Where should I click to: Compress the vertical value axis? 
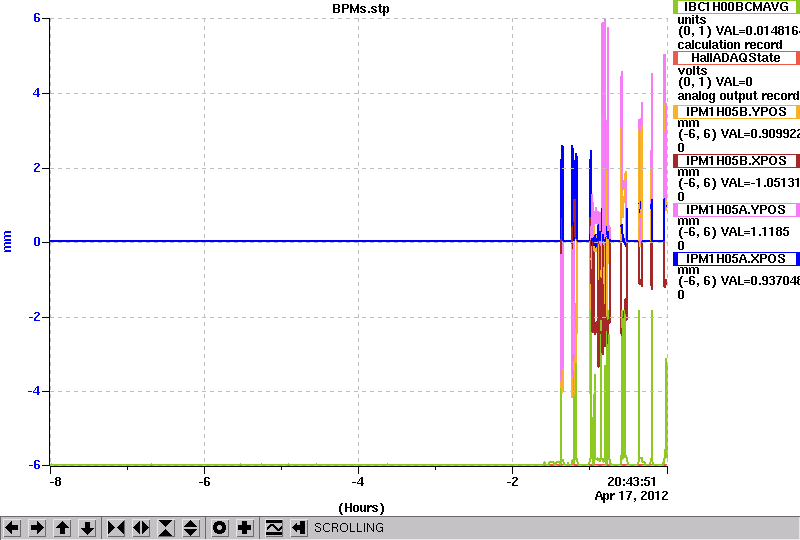166,528
